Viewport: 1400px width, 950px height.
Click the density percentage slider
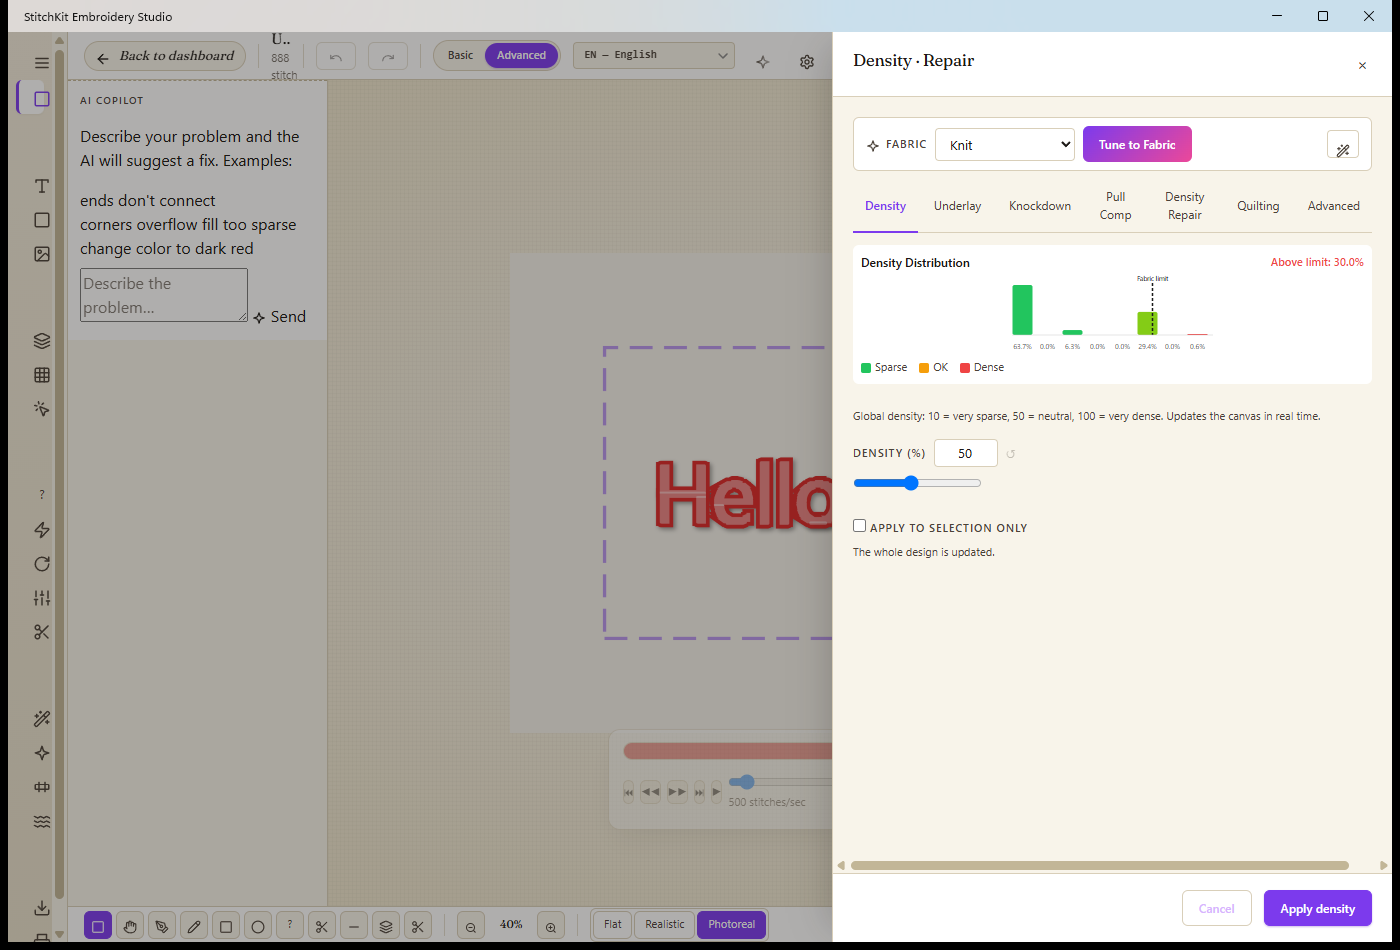(917, 483)
